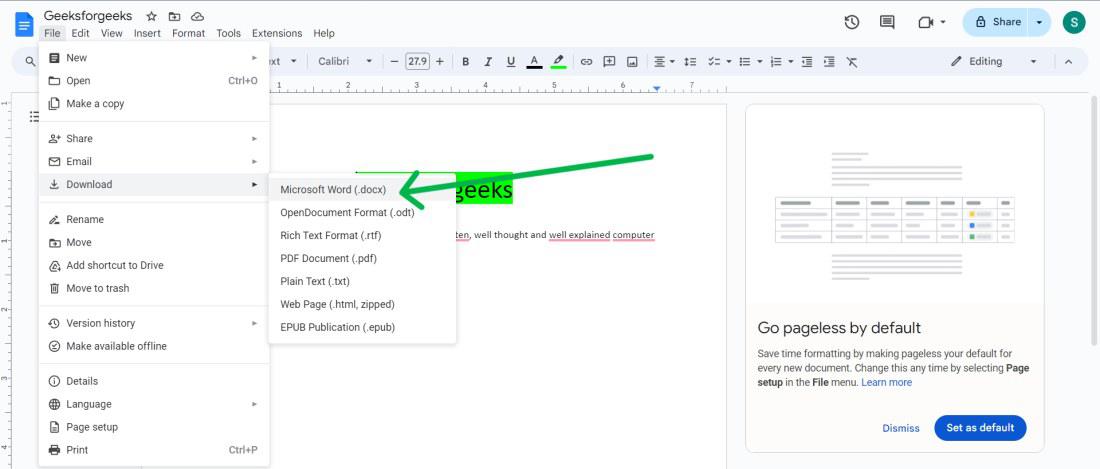The height and width of the screenshot is (469, 1100).
Task: Choose New in File menu
Action: pyautogui.click(x=154, y=58)
